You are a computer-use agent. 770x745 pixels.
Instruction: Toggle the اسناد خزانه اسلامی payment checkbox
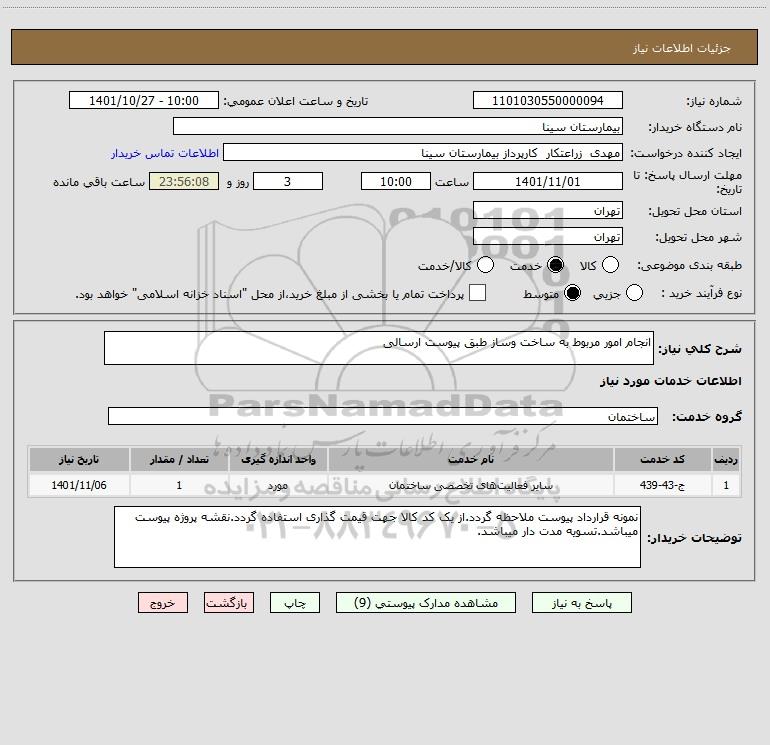477,293
